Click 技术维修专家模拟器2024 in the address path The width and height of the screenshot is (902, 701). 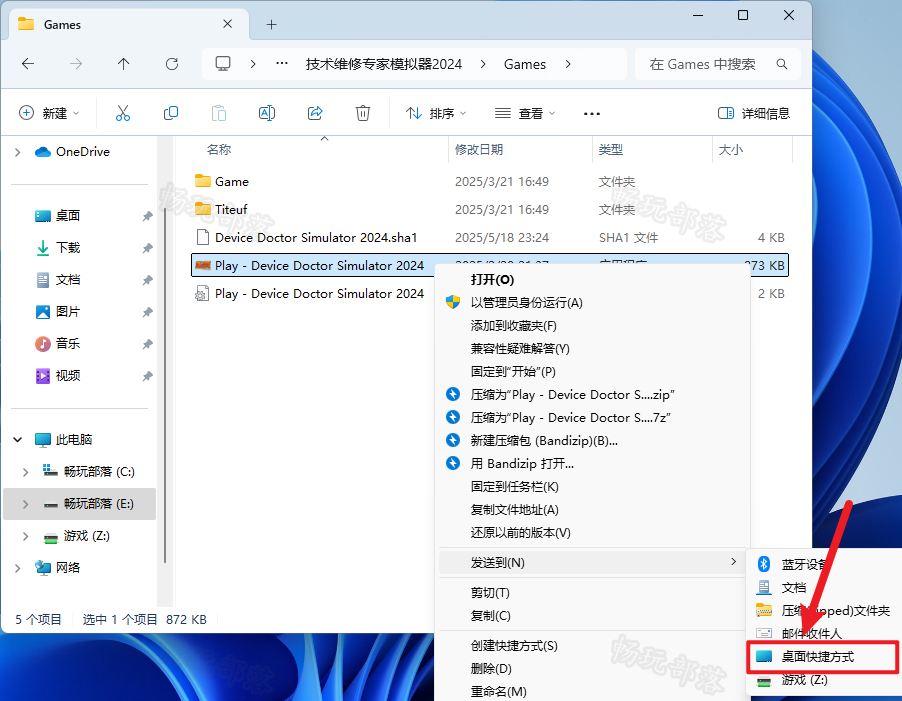384,64
